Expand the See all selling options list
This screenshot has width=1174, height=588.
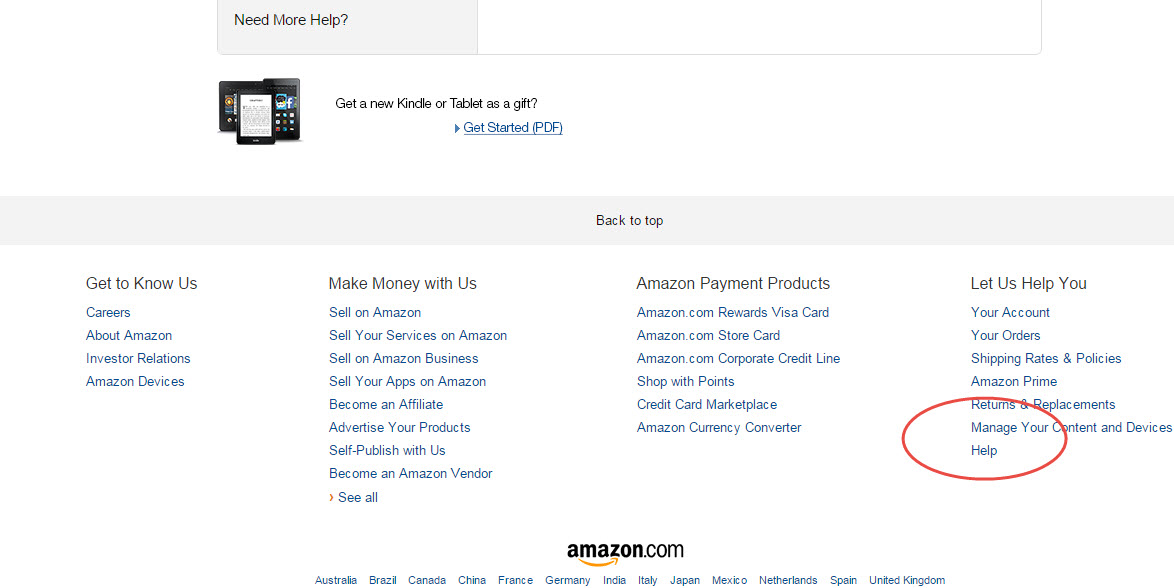(356, 497)
